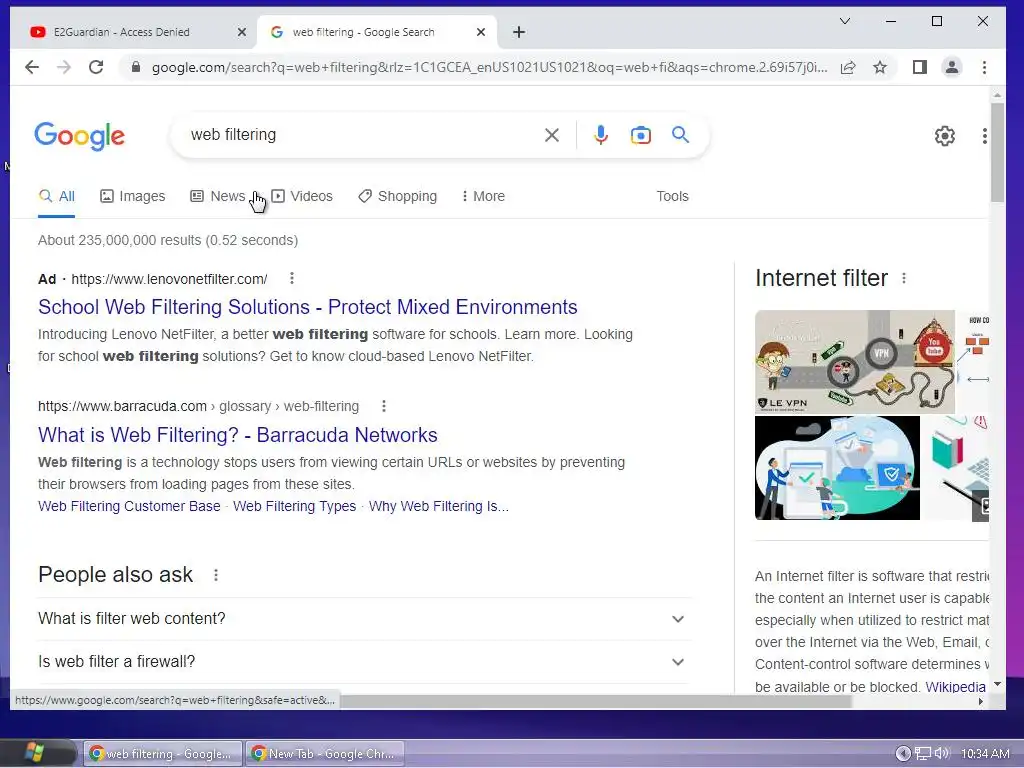This screenshot has height=768, width=1024.
Task: Open the search Tools options
Action: tap(672, 197)
